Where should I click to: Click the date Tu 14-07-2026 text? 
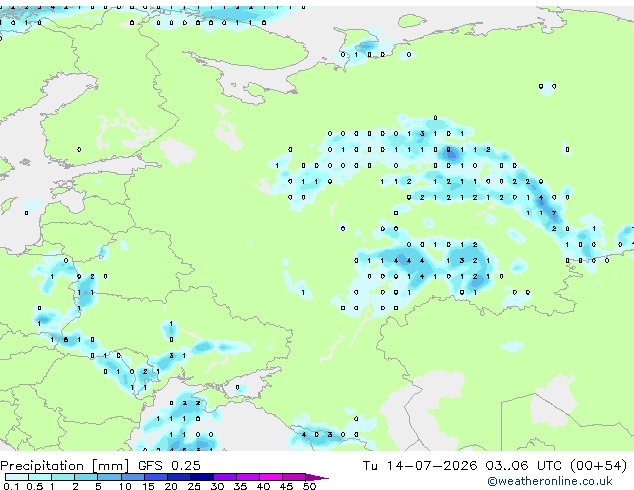point(420,466)
